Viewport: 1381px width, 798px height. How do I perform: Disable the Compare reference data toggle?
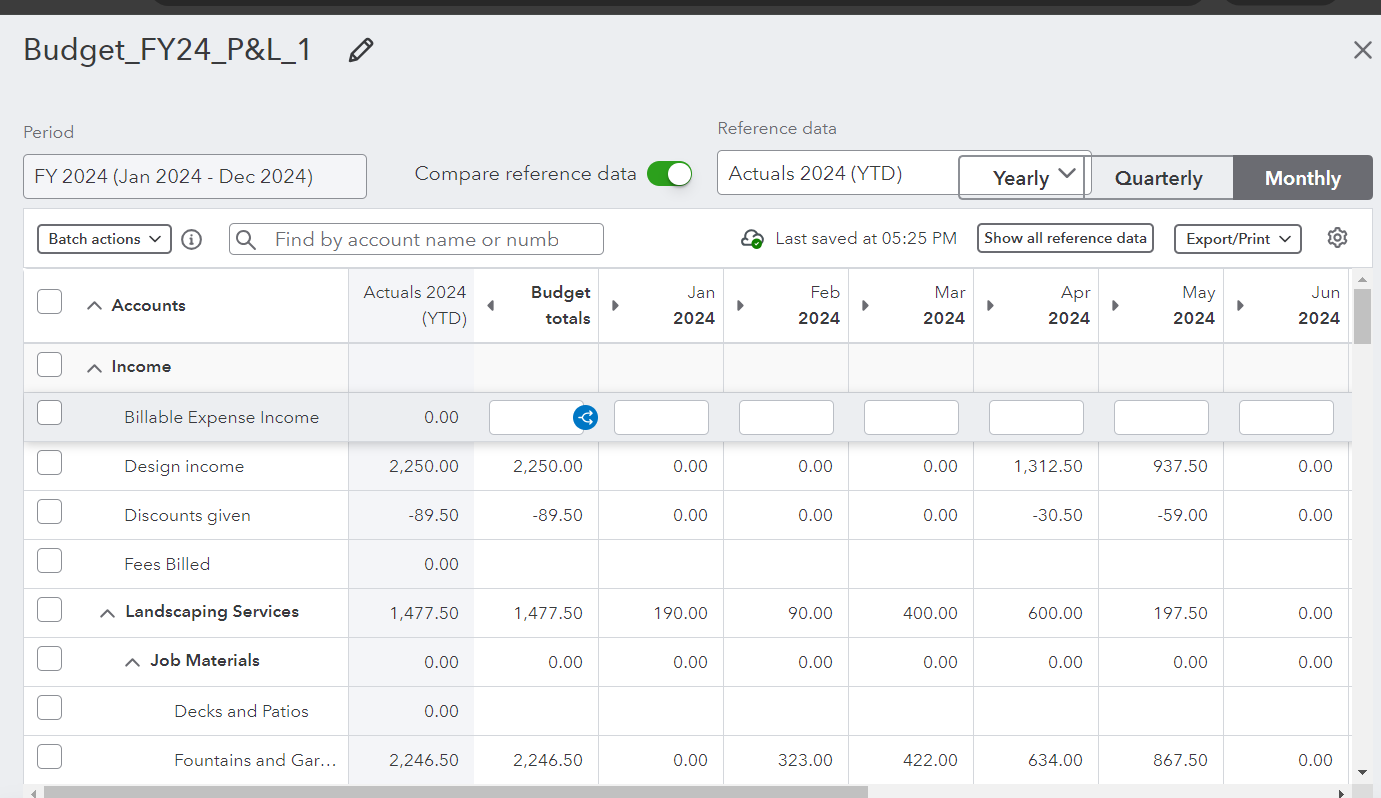coord(670,173)
